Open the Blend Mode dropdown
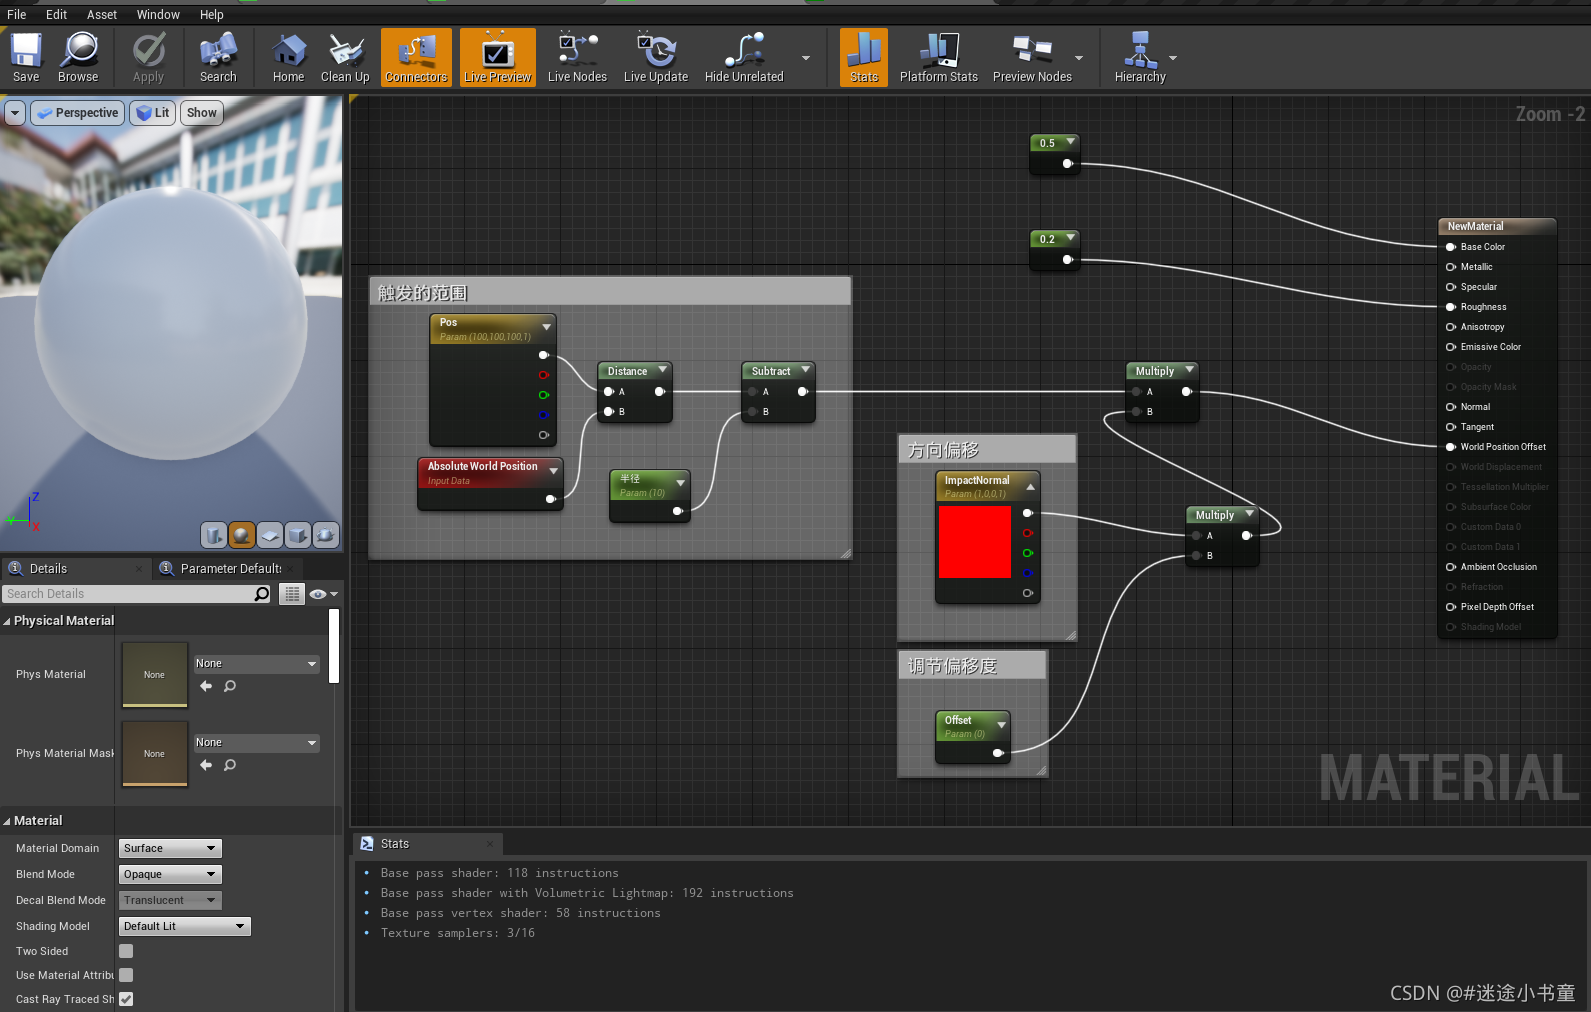The width and height of the screenshot is (1591, 1012). click(170, 874)
